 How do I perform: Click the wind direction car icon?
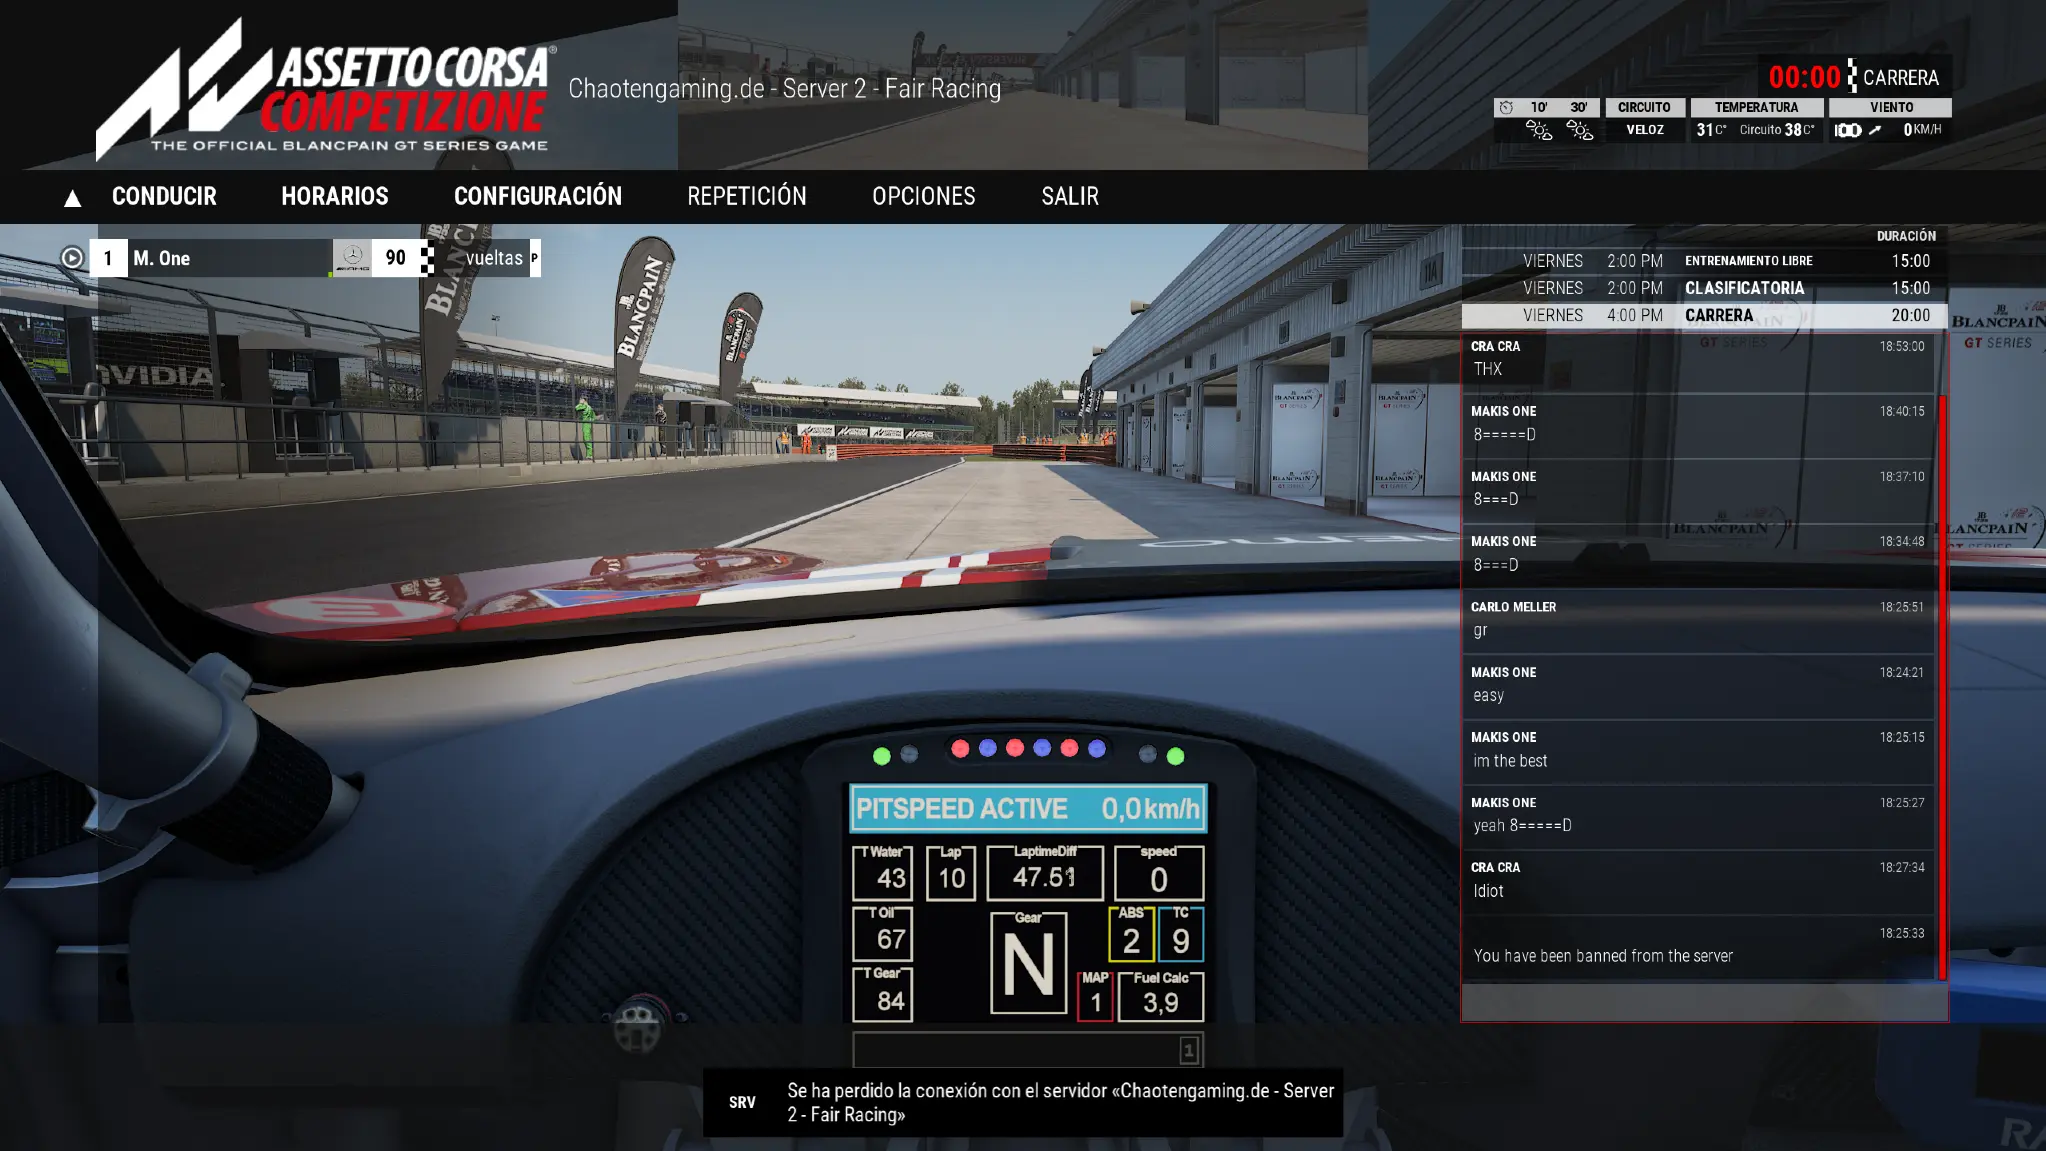tap(1848, 130)
